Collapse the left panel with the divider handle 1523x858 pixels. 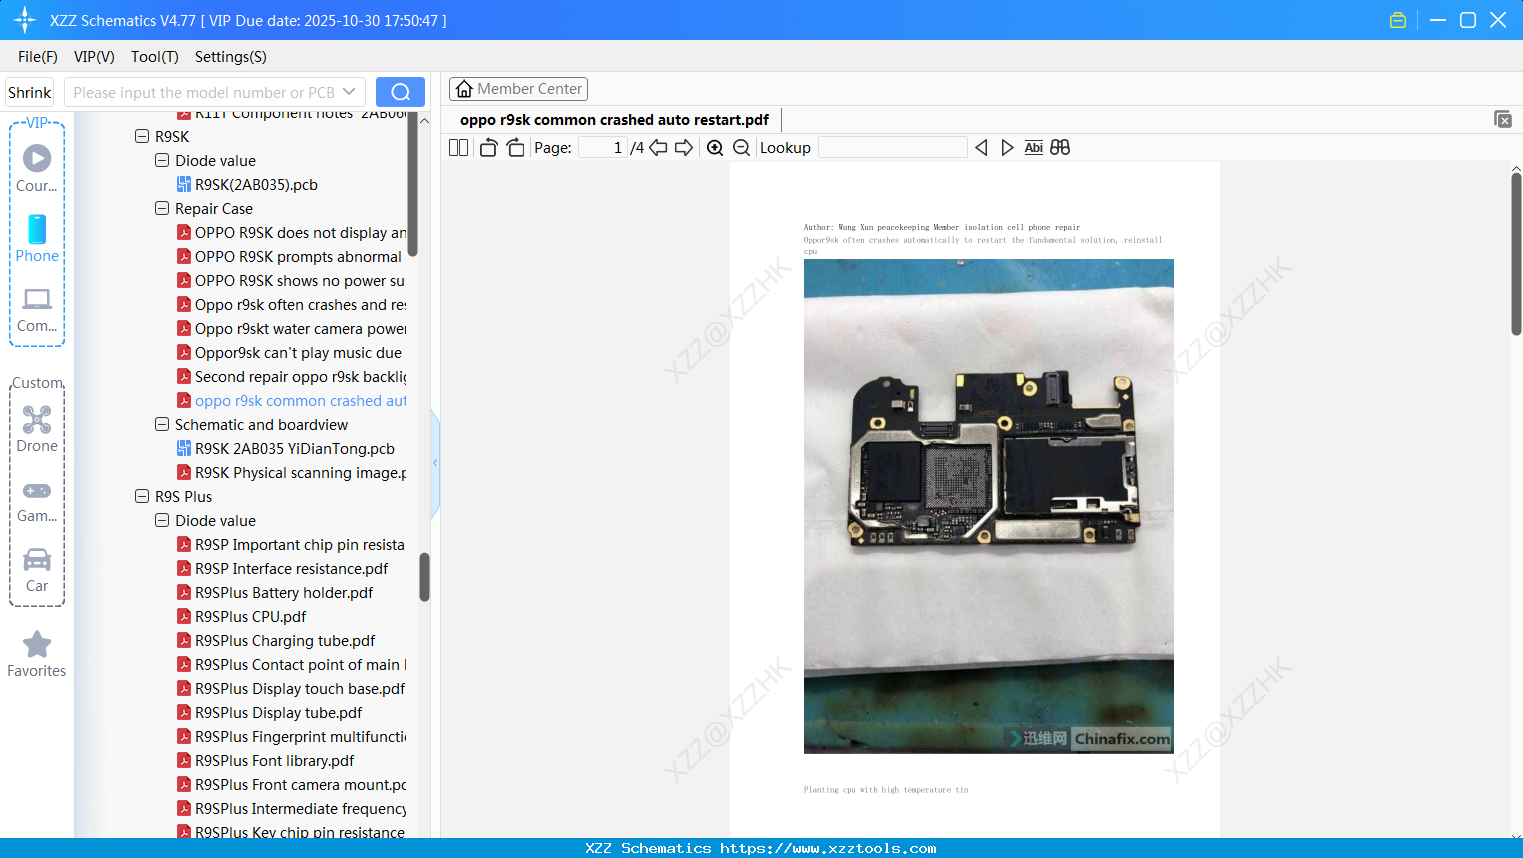pos(435,462)
